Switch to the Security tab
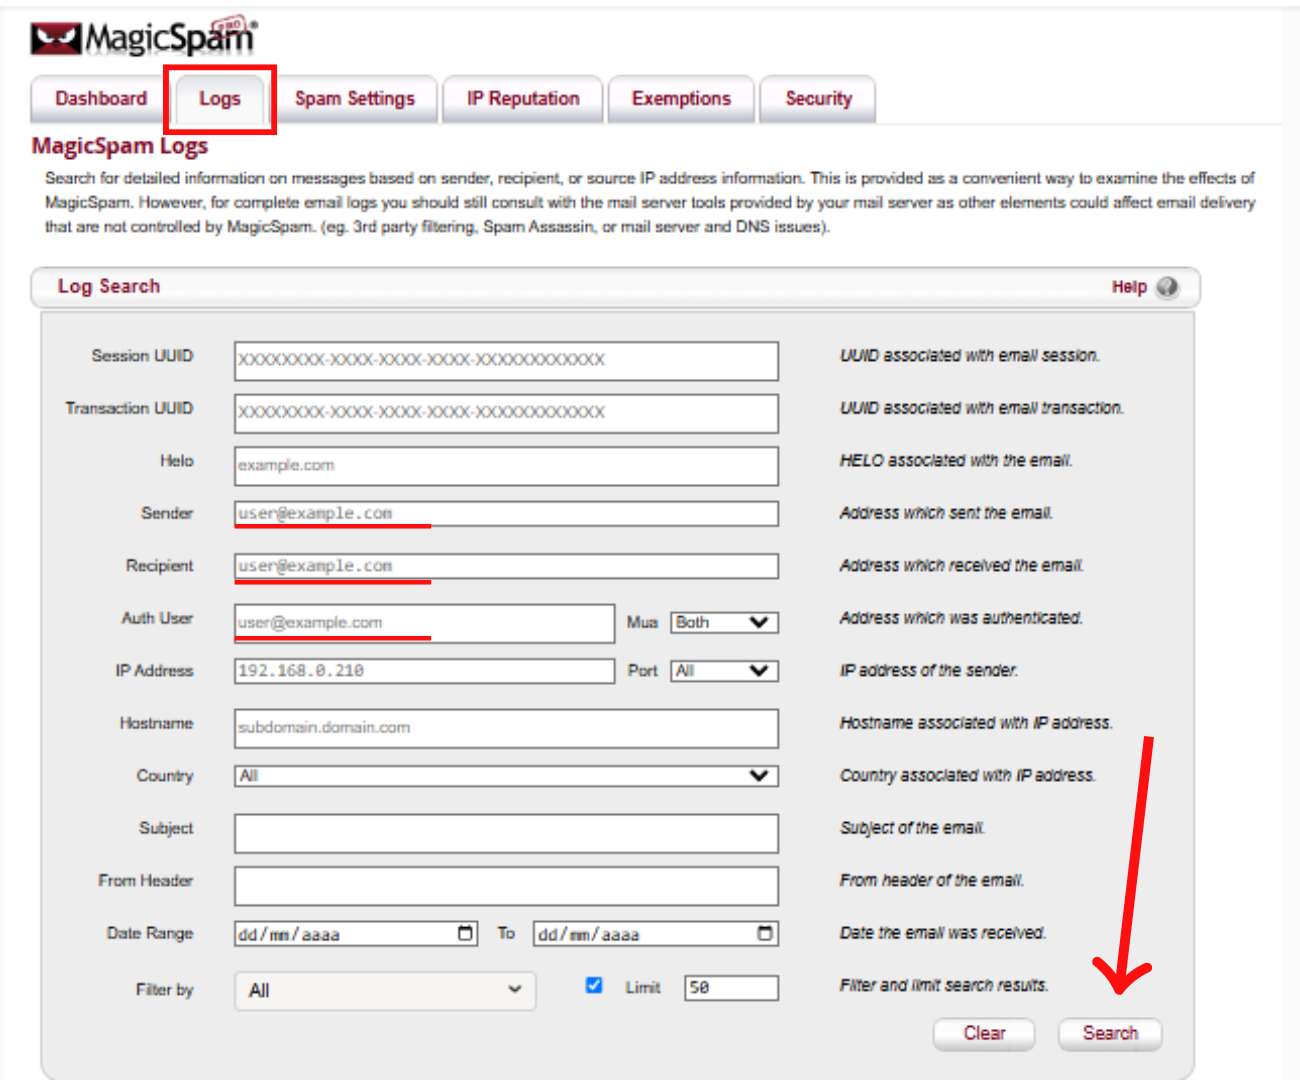The height and width of the screenshot is (1080, 1300). (818, 99)
